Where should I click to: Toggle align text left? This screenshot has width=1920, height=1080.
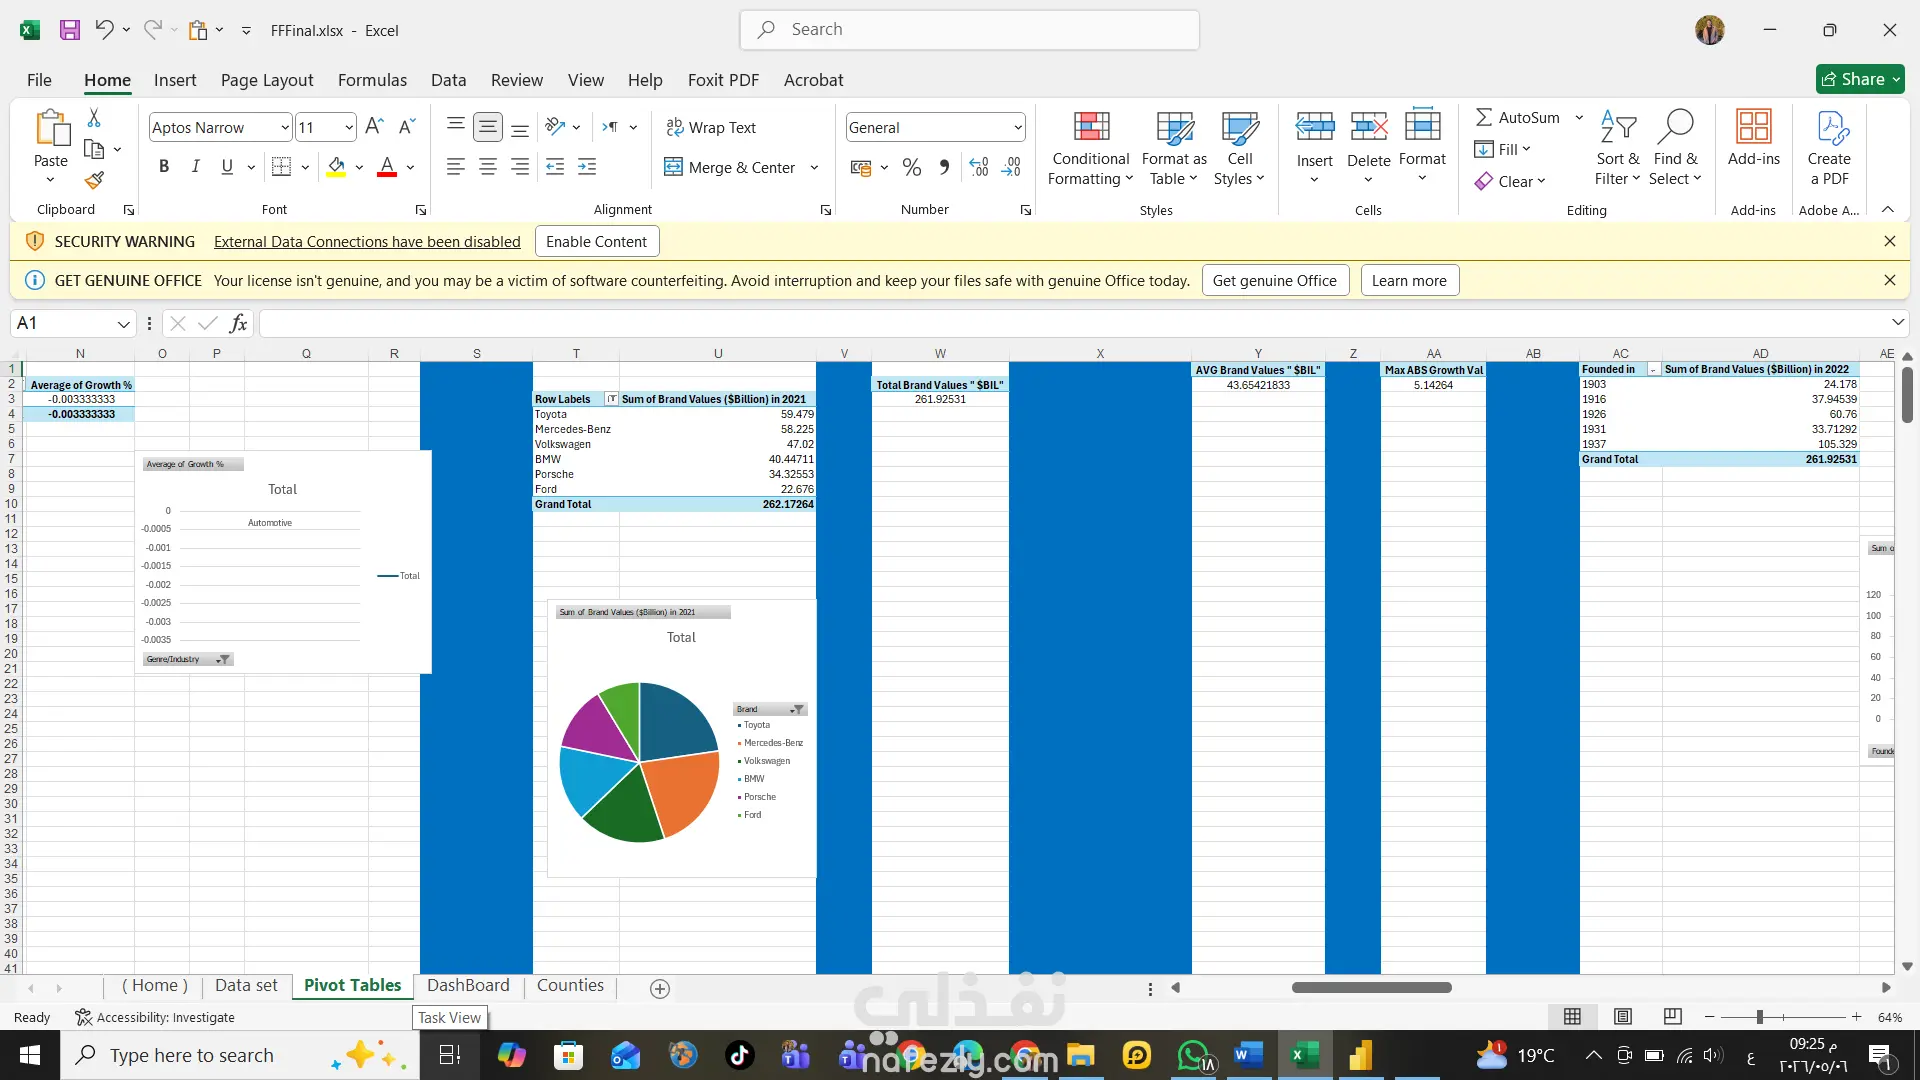[x=456, y=167]
